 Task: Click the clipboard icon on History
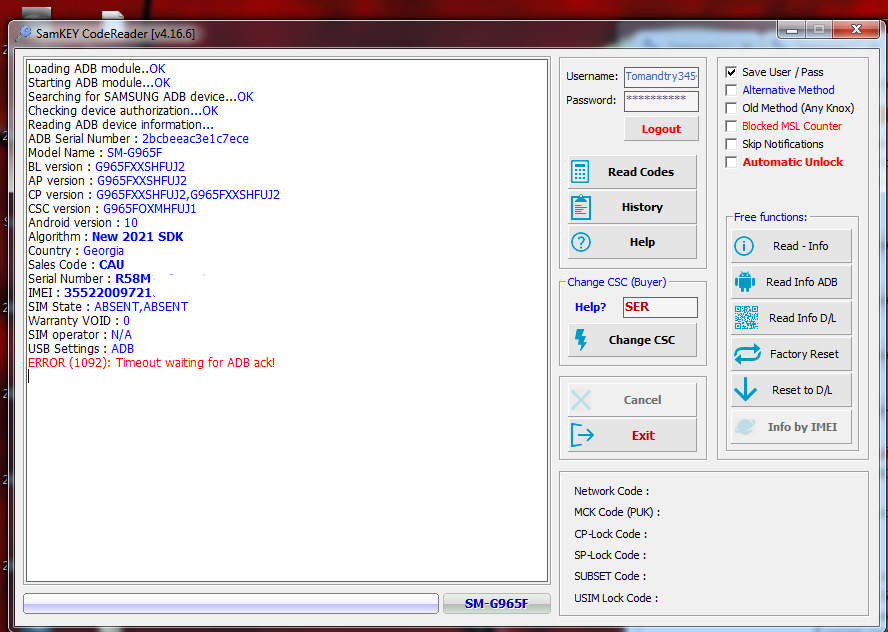pyautogui.click(x=580, y=207)
